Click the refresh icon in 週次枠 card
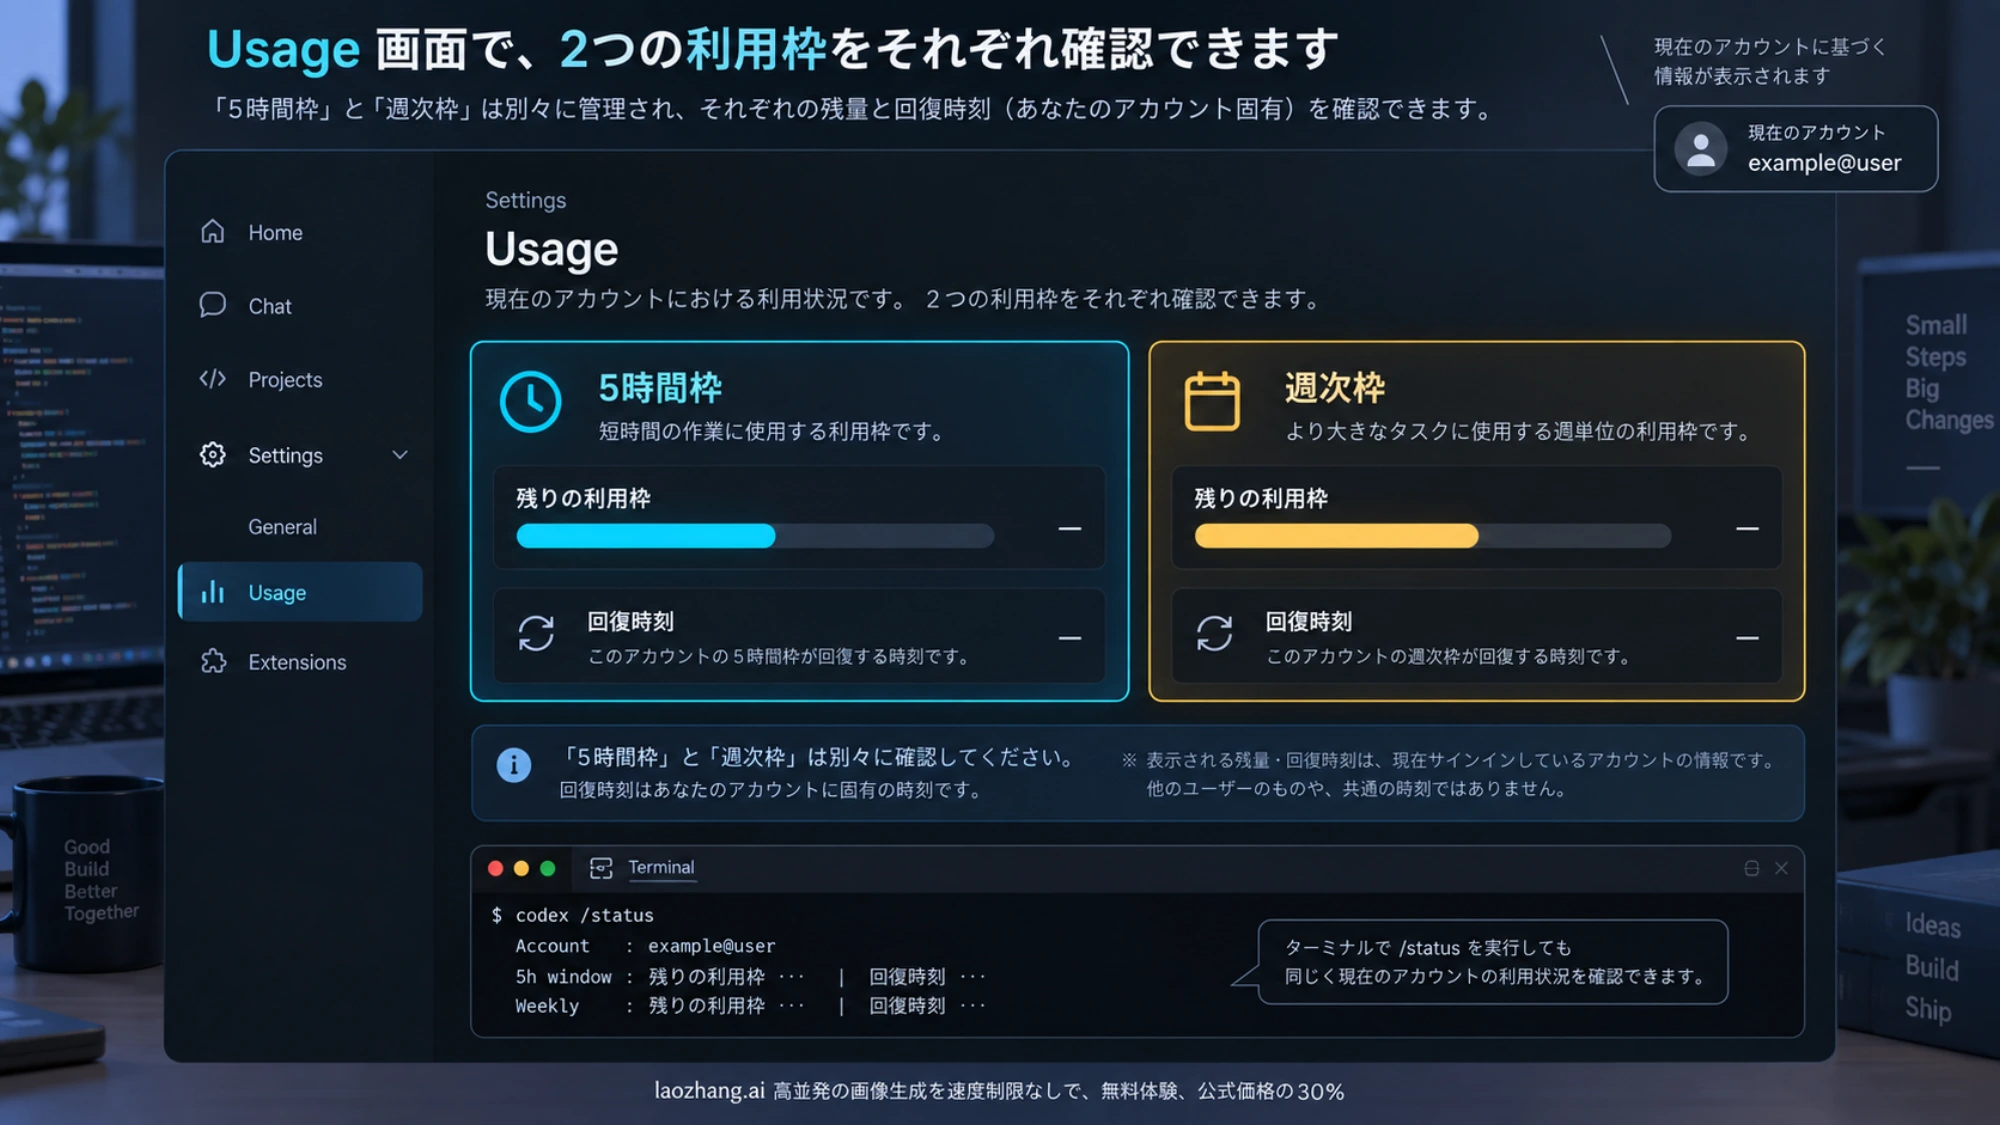Image resolution: width=2000 pixels, height=1125 pixels. (1214, 633)
